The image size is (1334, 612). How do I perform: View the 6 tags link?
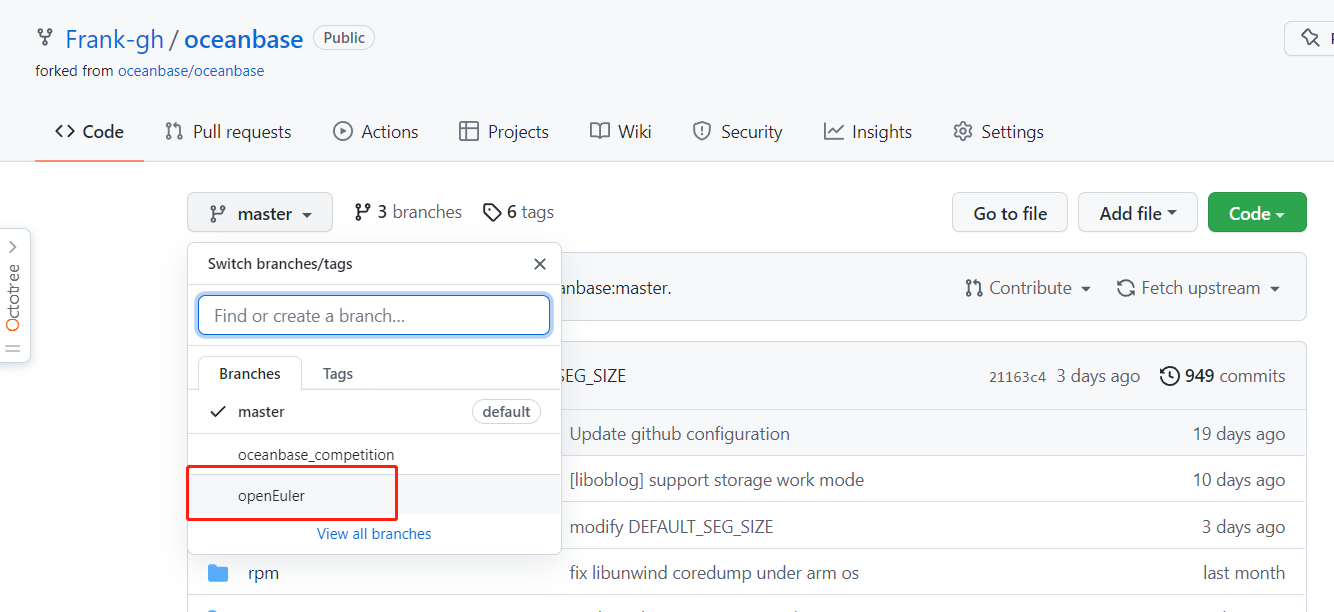pos(518,212)
